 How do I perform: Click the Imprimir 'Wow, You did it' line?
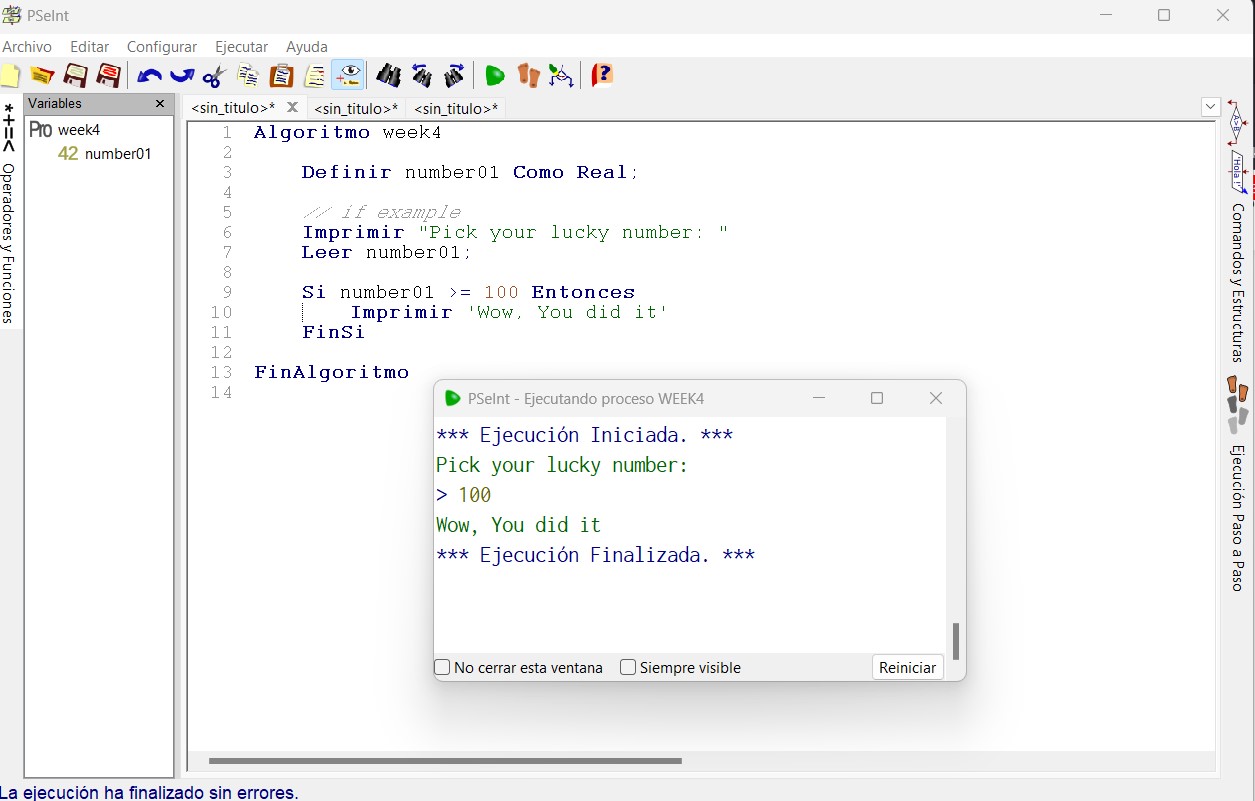pos(509,312)
